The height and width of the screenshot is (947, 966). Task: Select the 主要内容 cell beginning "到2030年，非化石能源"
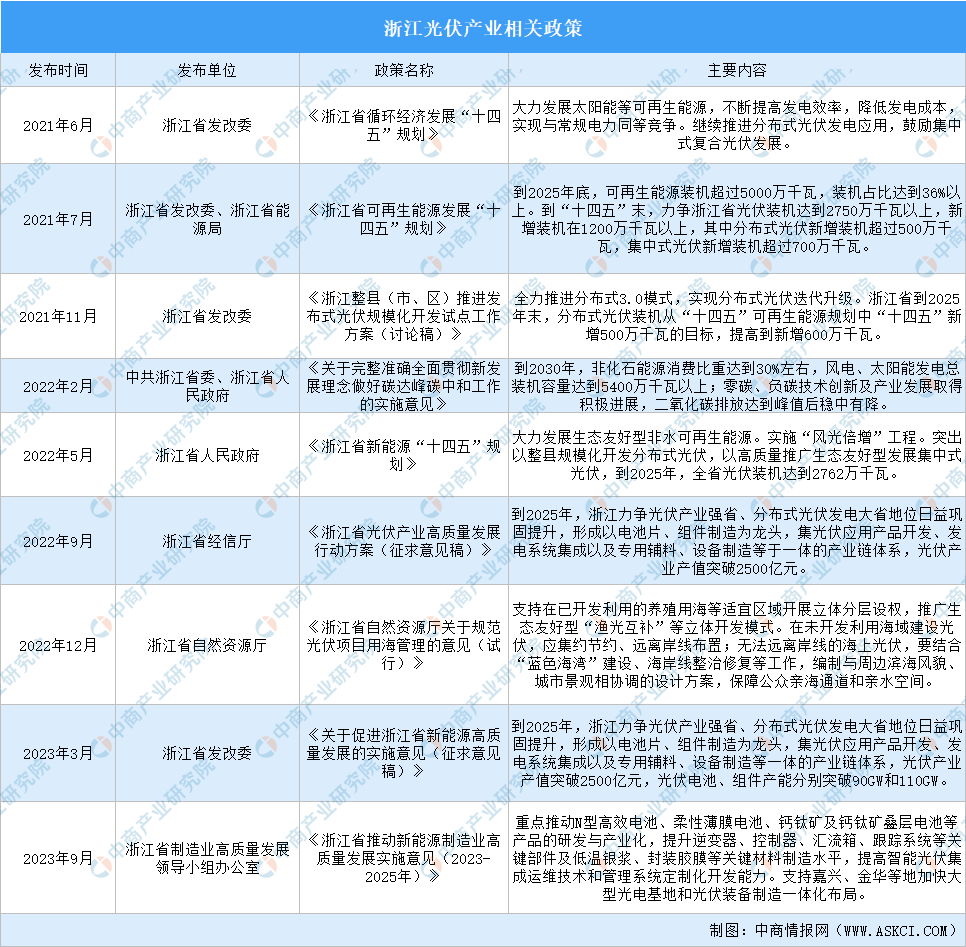point(737,386)
